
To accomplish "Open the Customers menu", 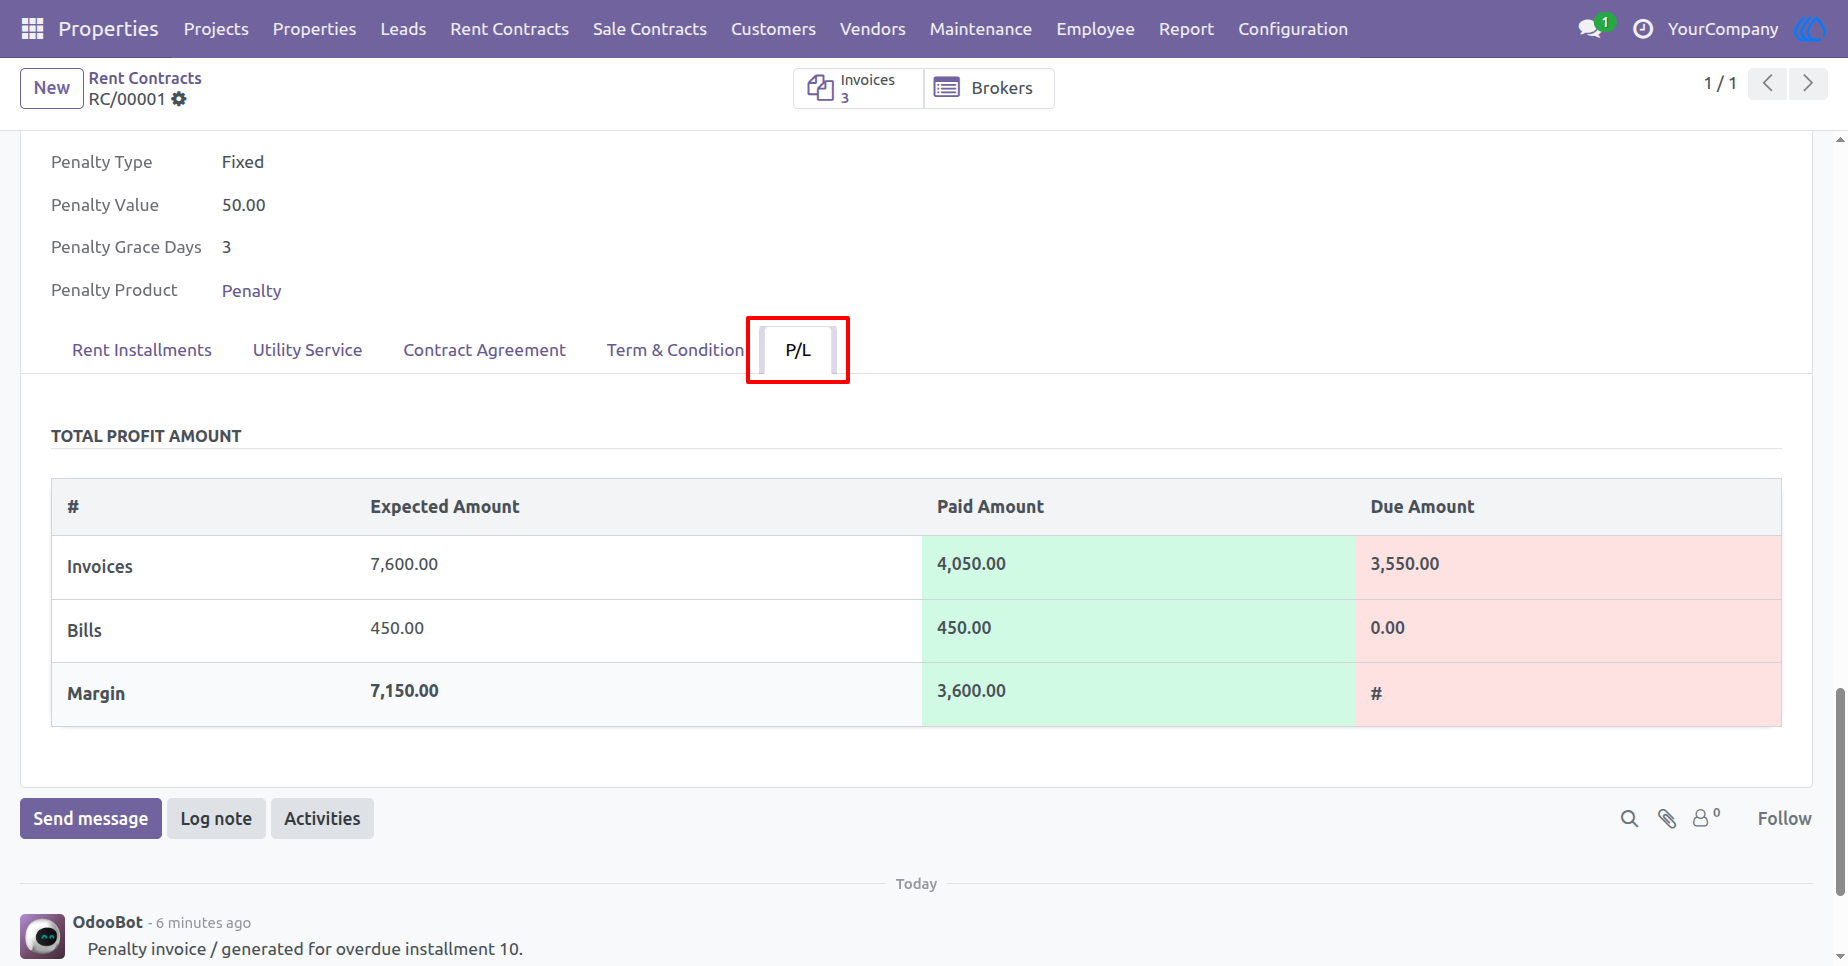I will tap(773, 29).
